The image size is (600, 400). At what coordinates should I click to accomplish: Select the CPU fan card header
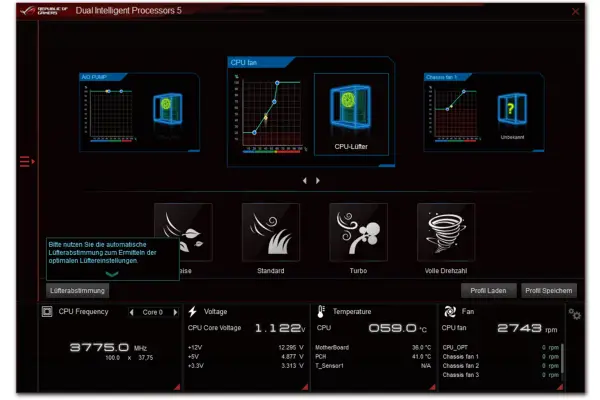[x=260, y=62]
